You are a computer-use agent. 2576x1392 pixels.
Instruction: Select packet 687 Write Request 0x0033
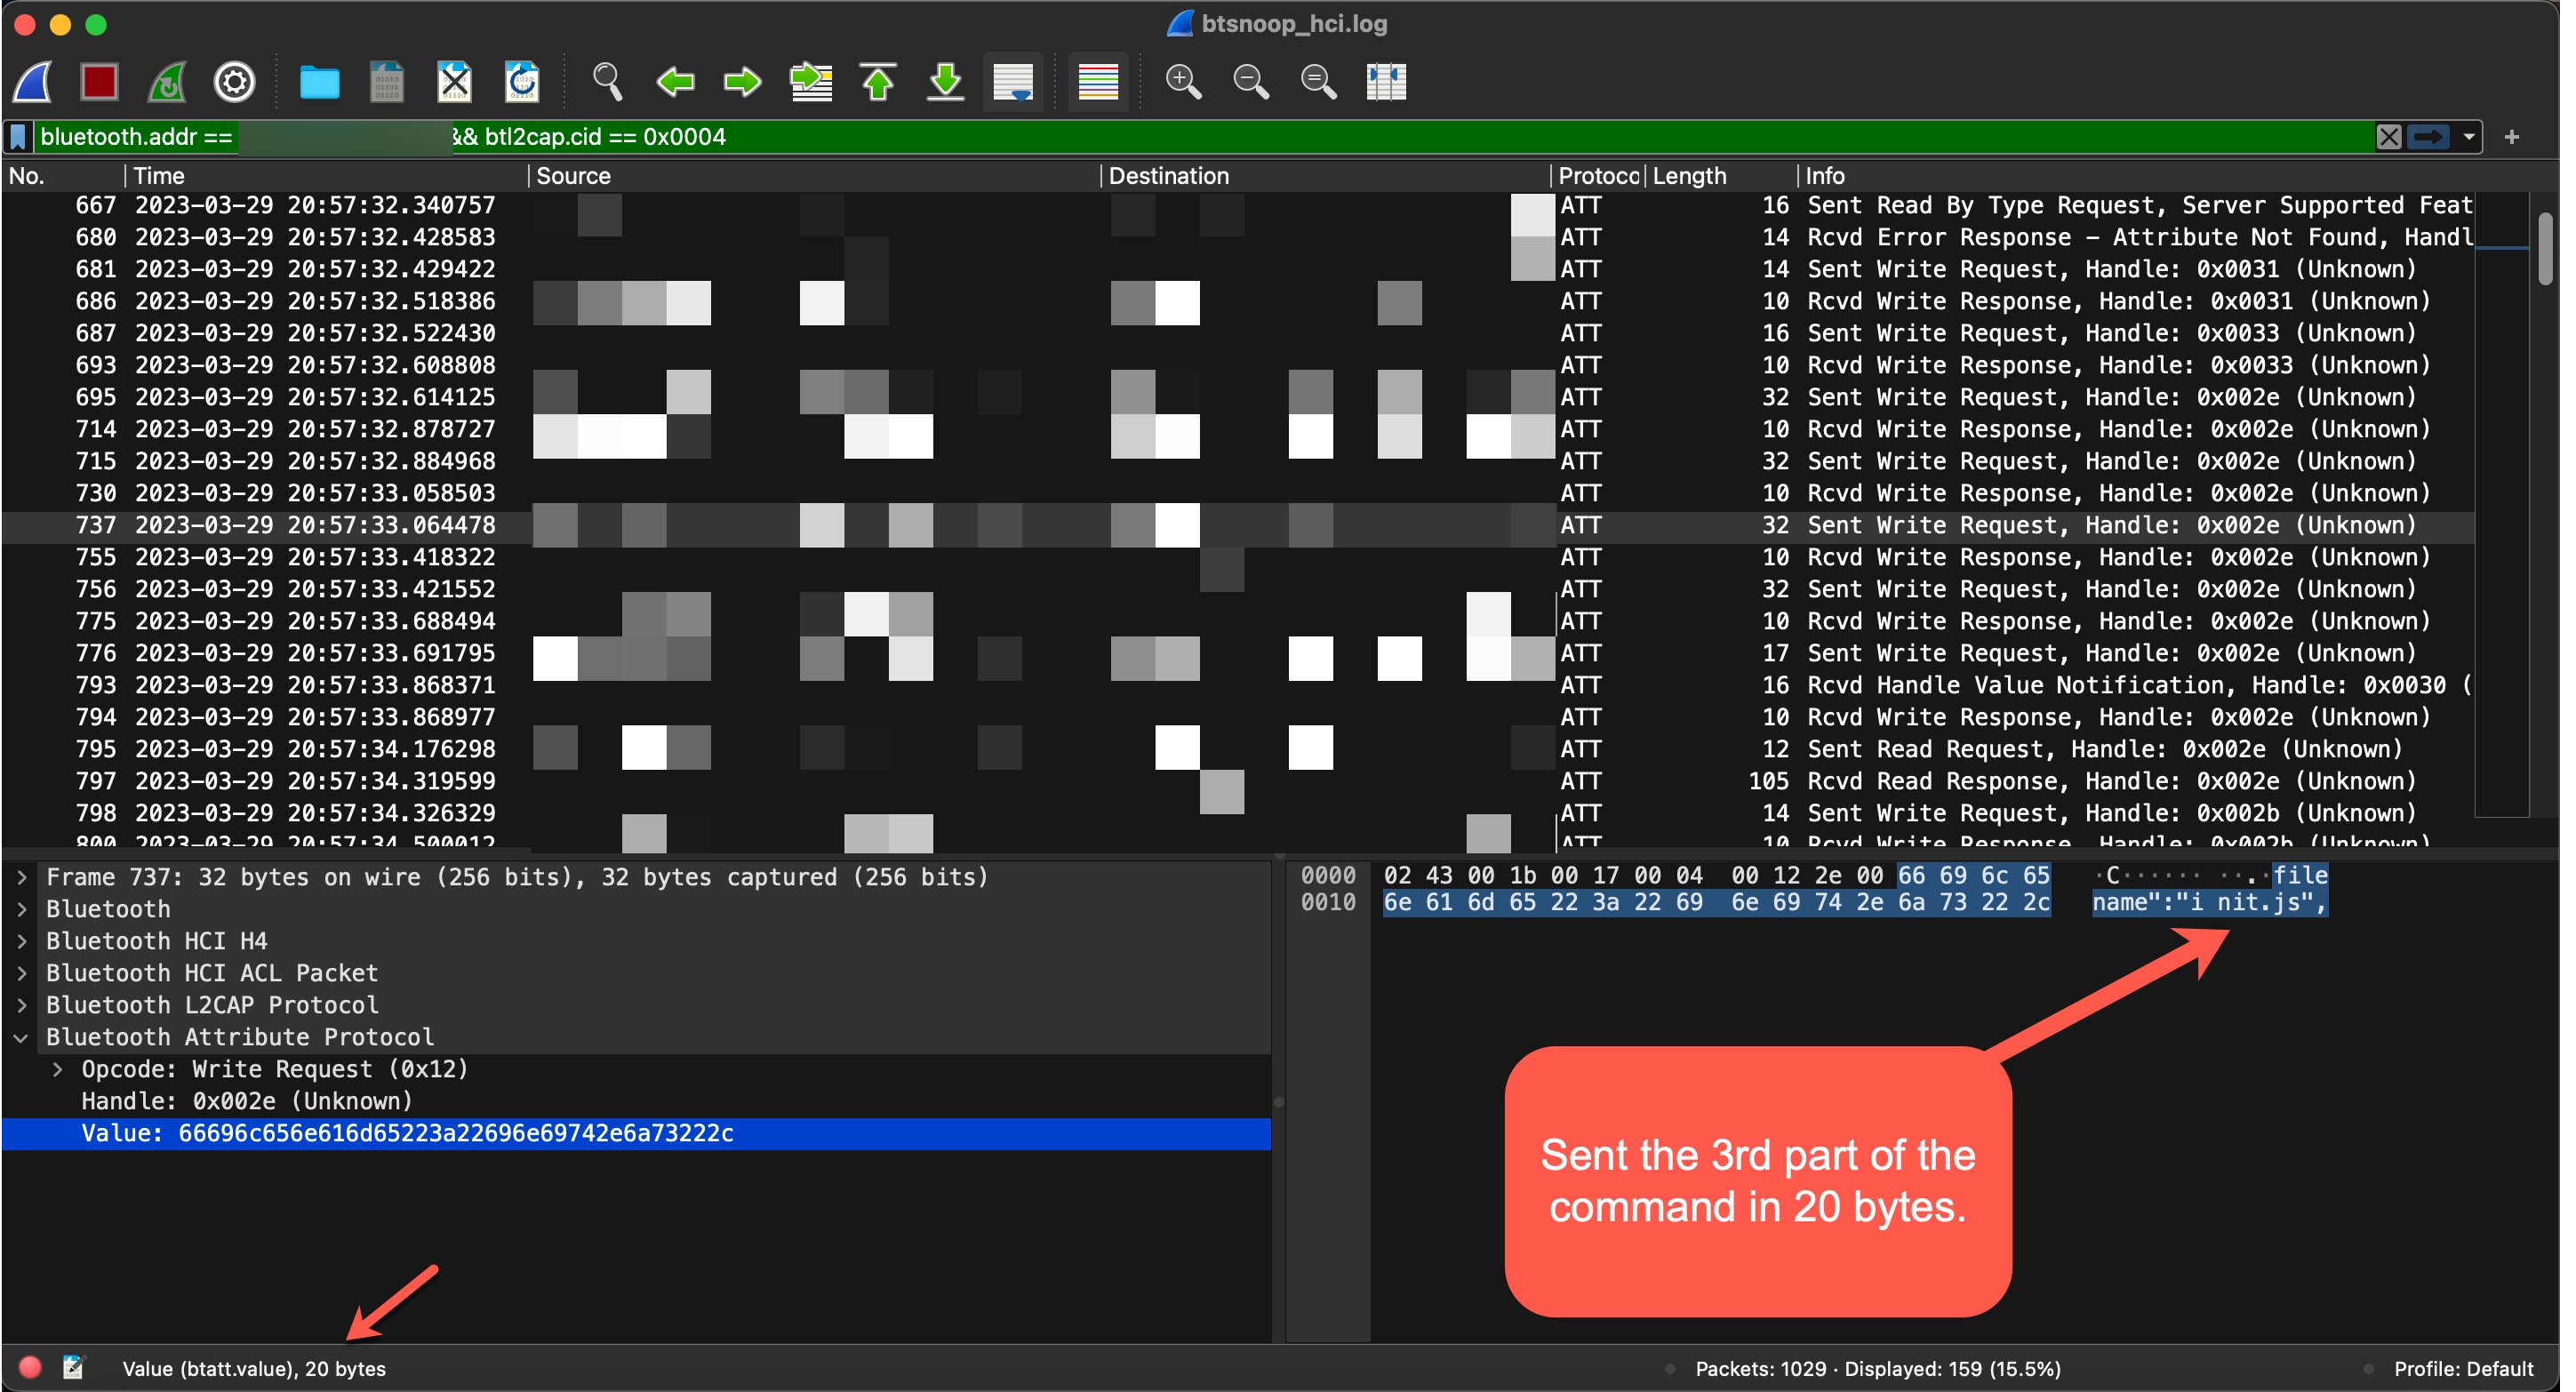(1238, 333)
